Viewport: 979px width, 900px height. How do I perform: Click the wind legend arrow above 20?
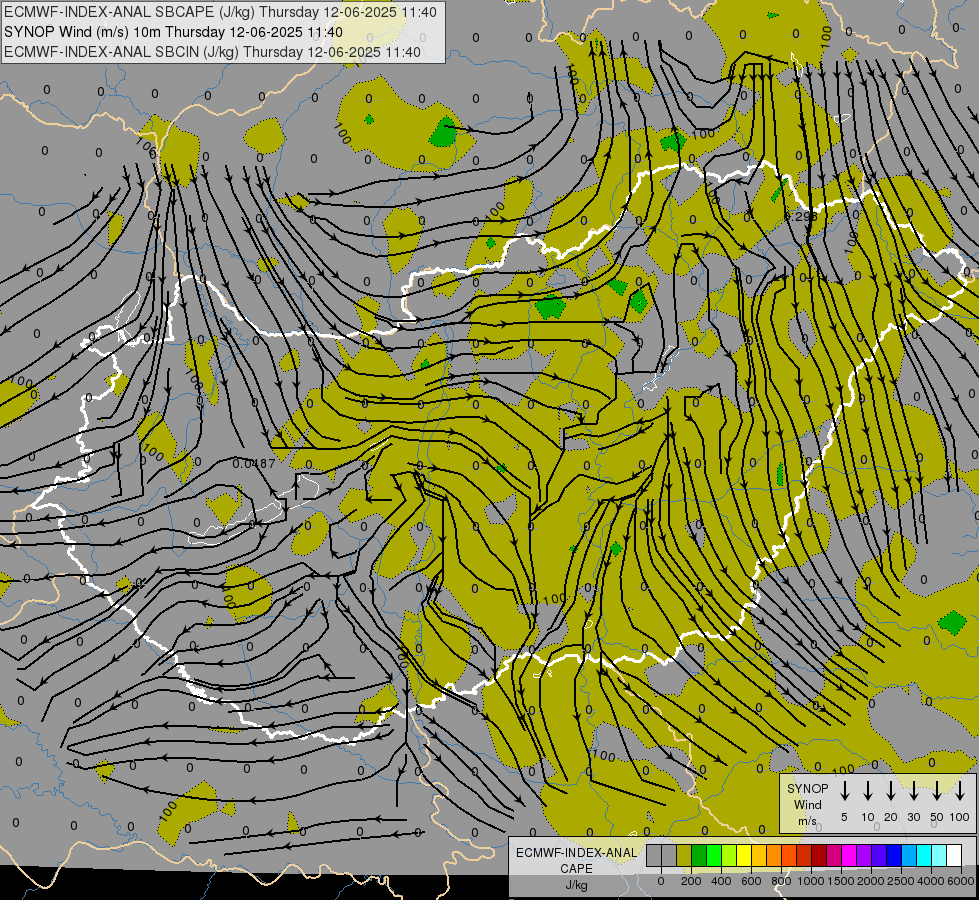point(891,791)
